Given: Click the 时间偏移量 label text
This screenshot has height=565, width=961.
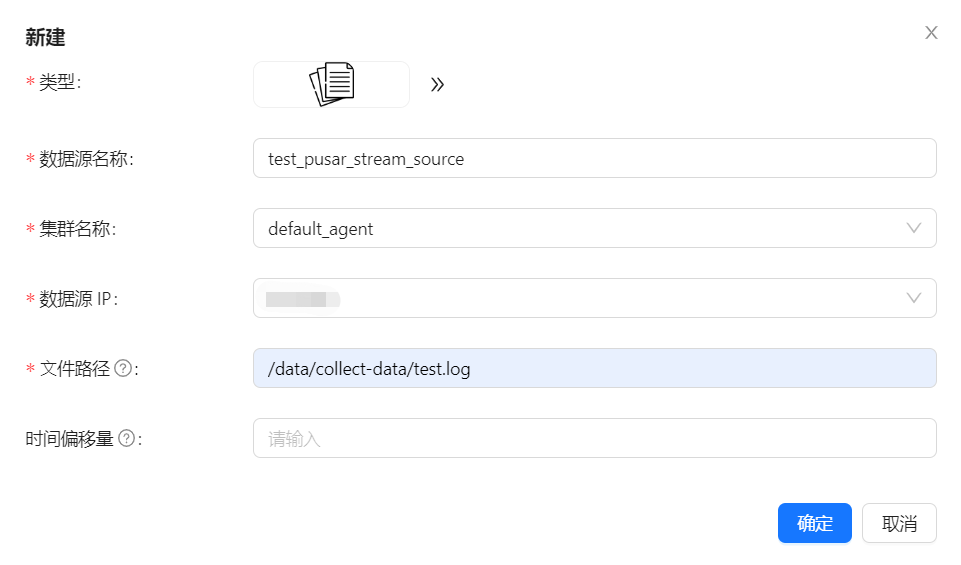Looking at the screenshot, I should pos(70,439).
